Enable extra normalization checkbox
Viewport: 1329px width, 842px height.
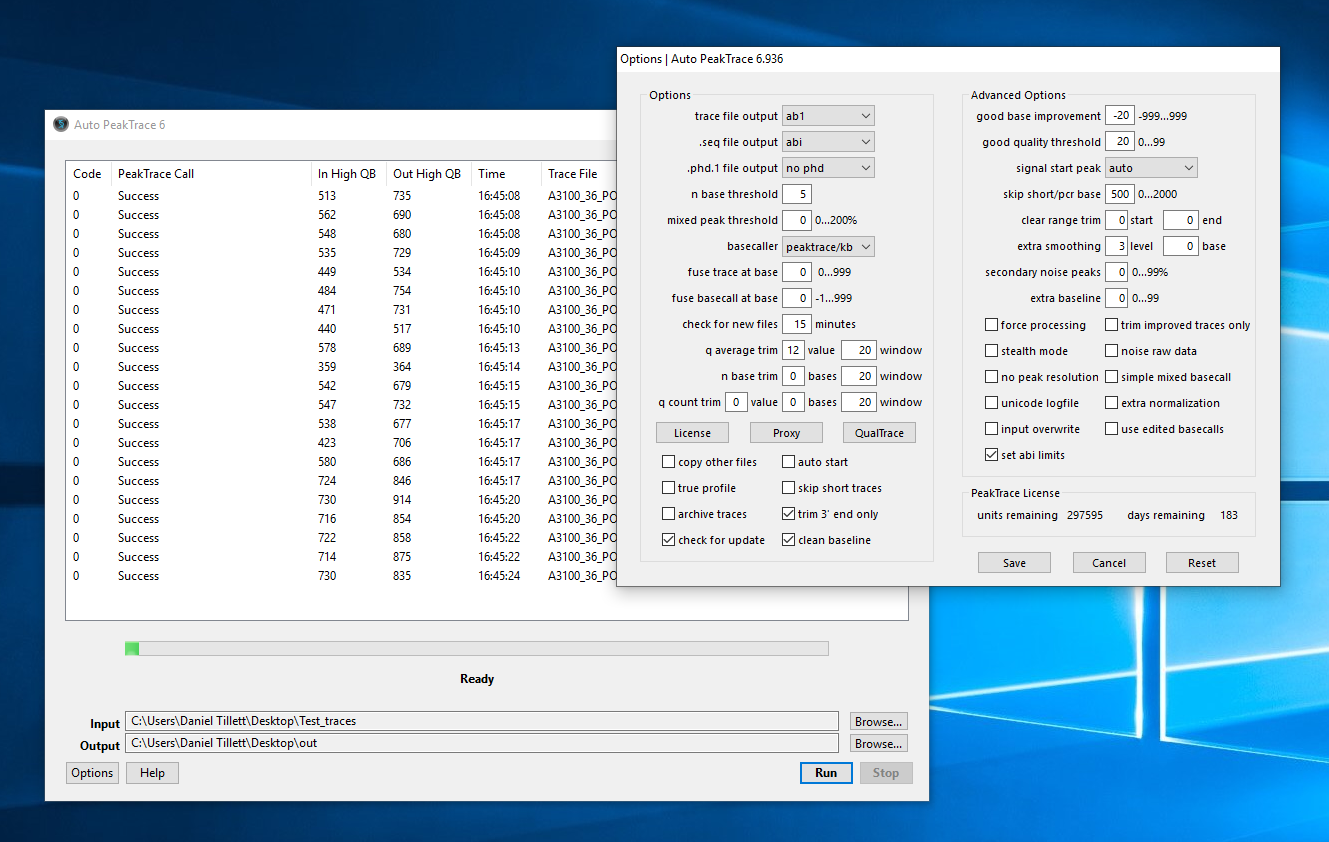coord(1111,403)
